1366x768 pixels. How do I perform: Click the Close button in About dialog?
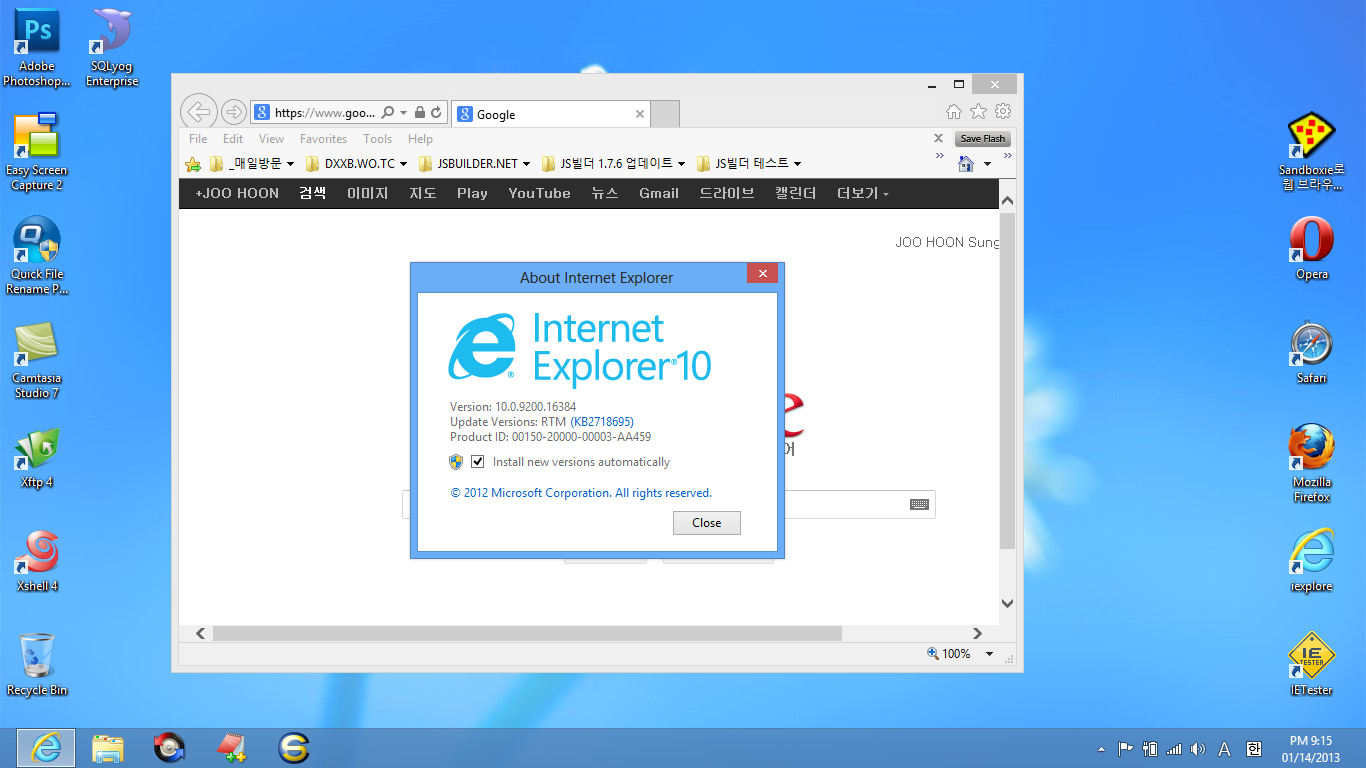706,523
